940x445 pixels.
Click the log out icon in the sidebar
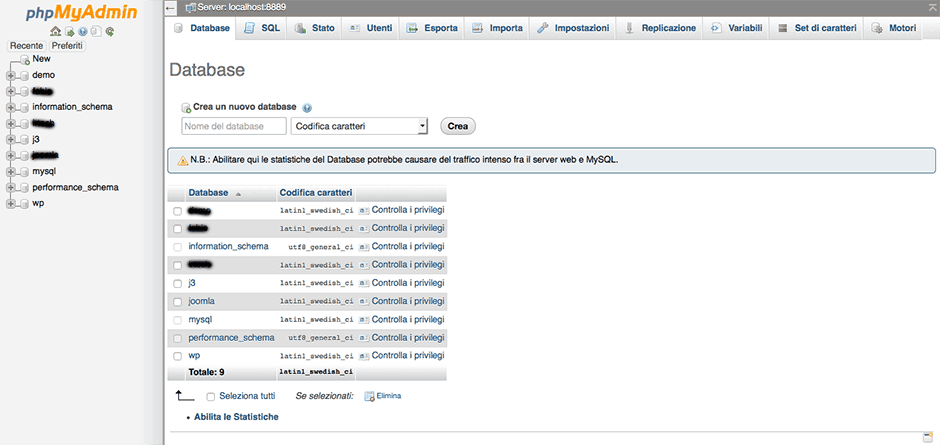pos(69,31)
